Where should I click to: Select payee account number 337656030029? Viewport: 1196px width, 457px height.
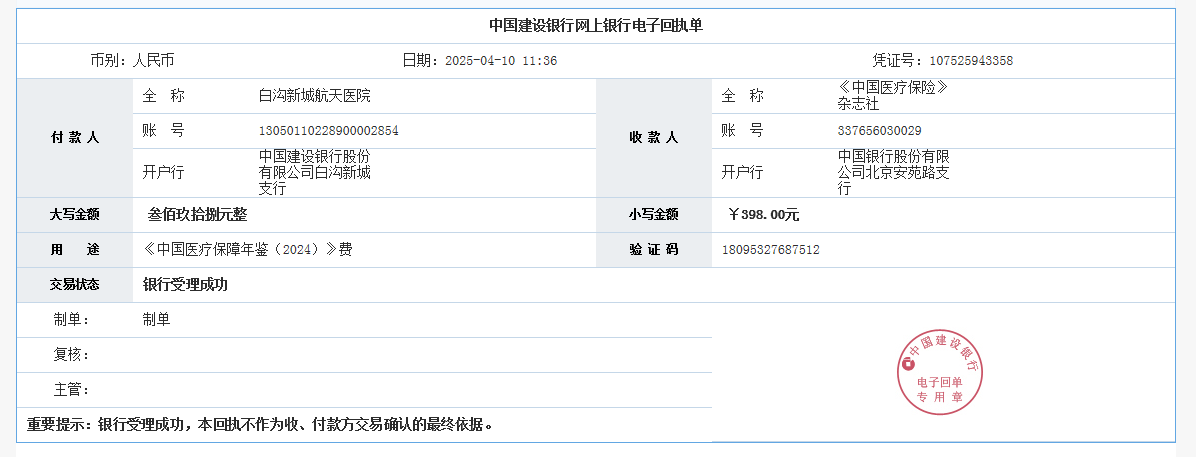click(x=879, y=131)
